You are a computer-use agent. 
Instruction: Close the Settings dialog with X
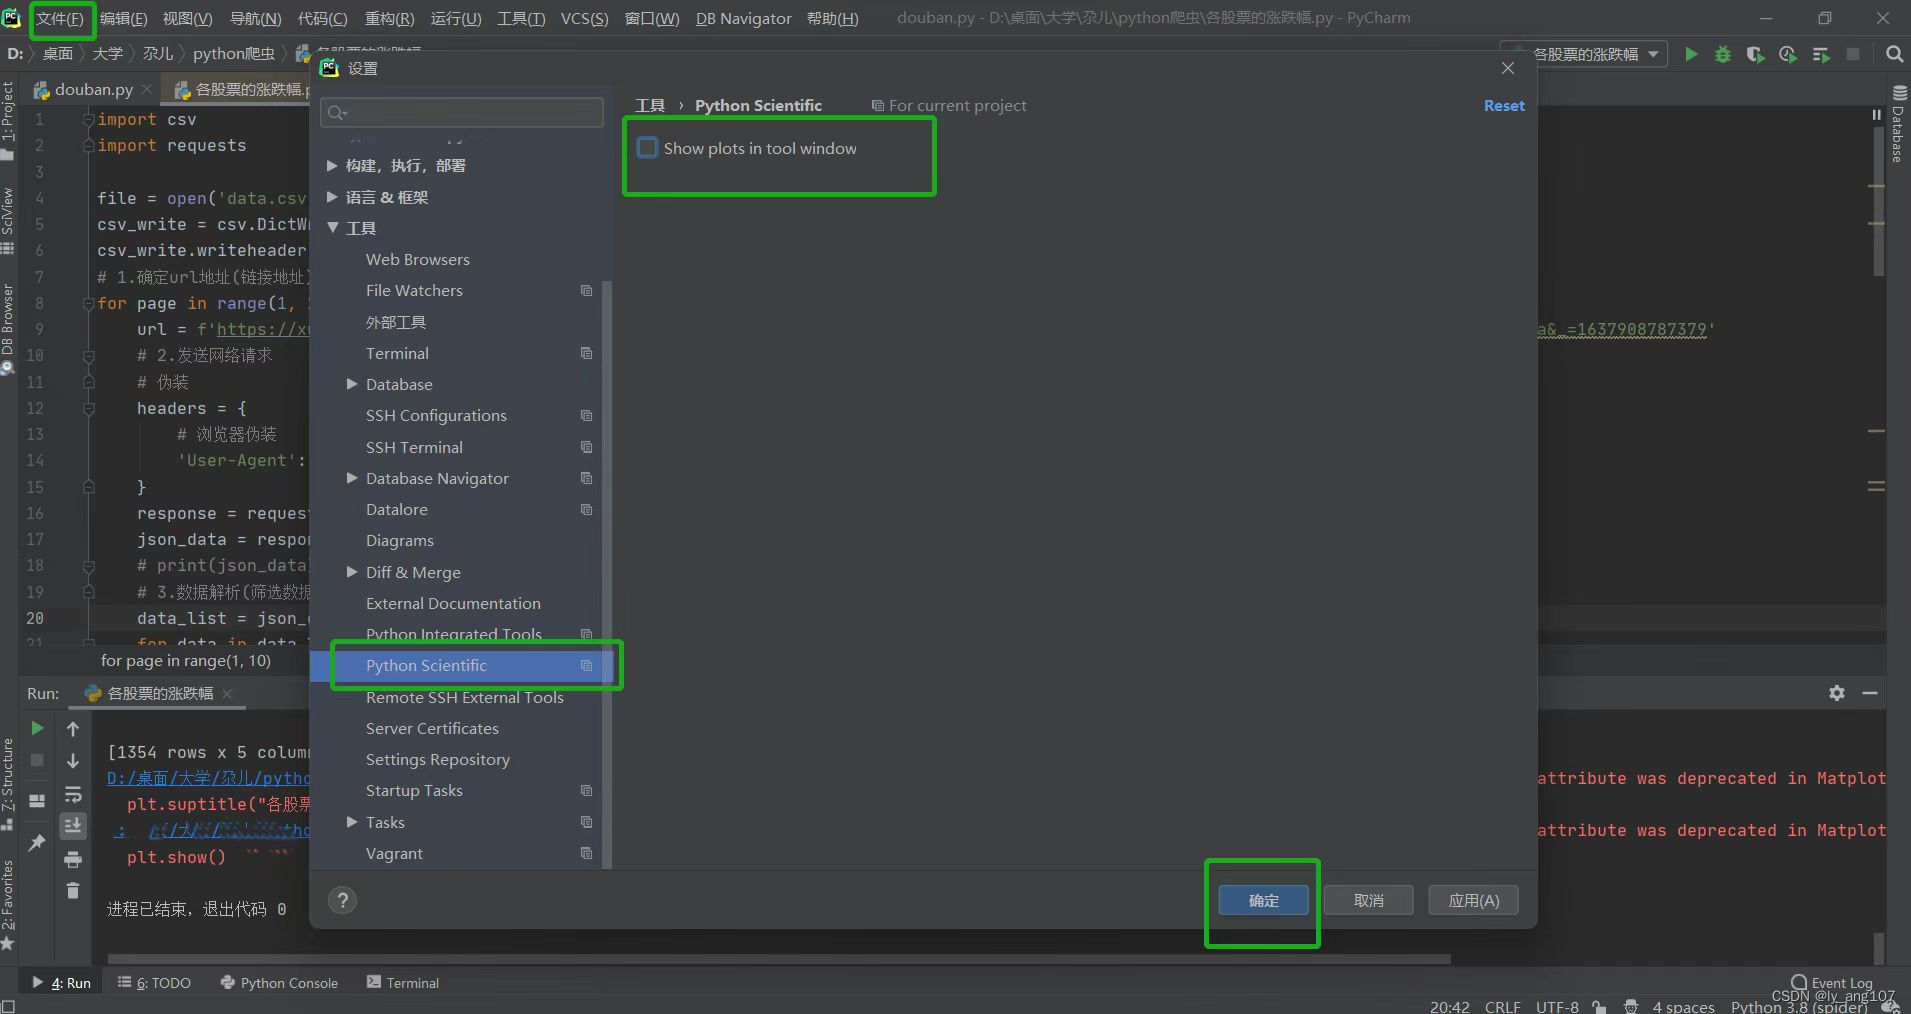click(1508, 68)
